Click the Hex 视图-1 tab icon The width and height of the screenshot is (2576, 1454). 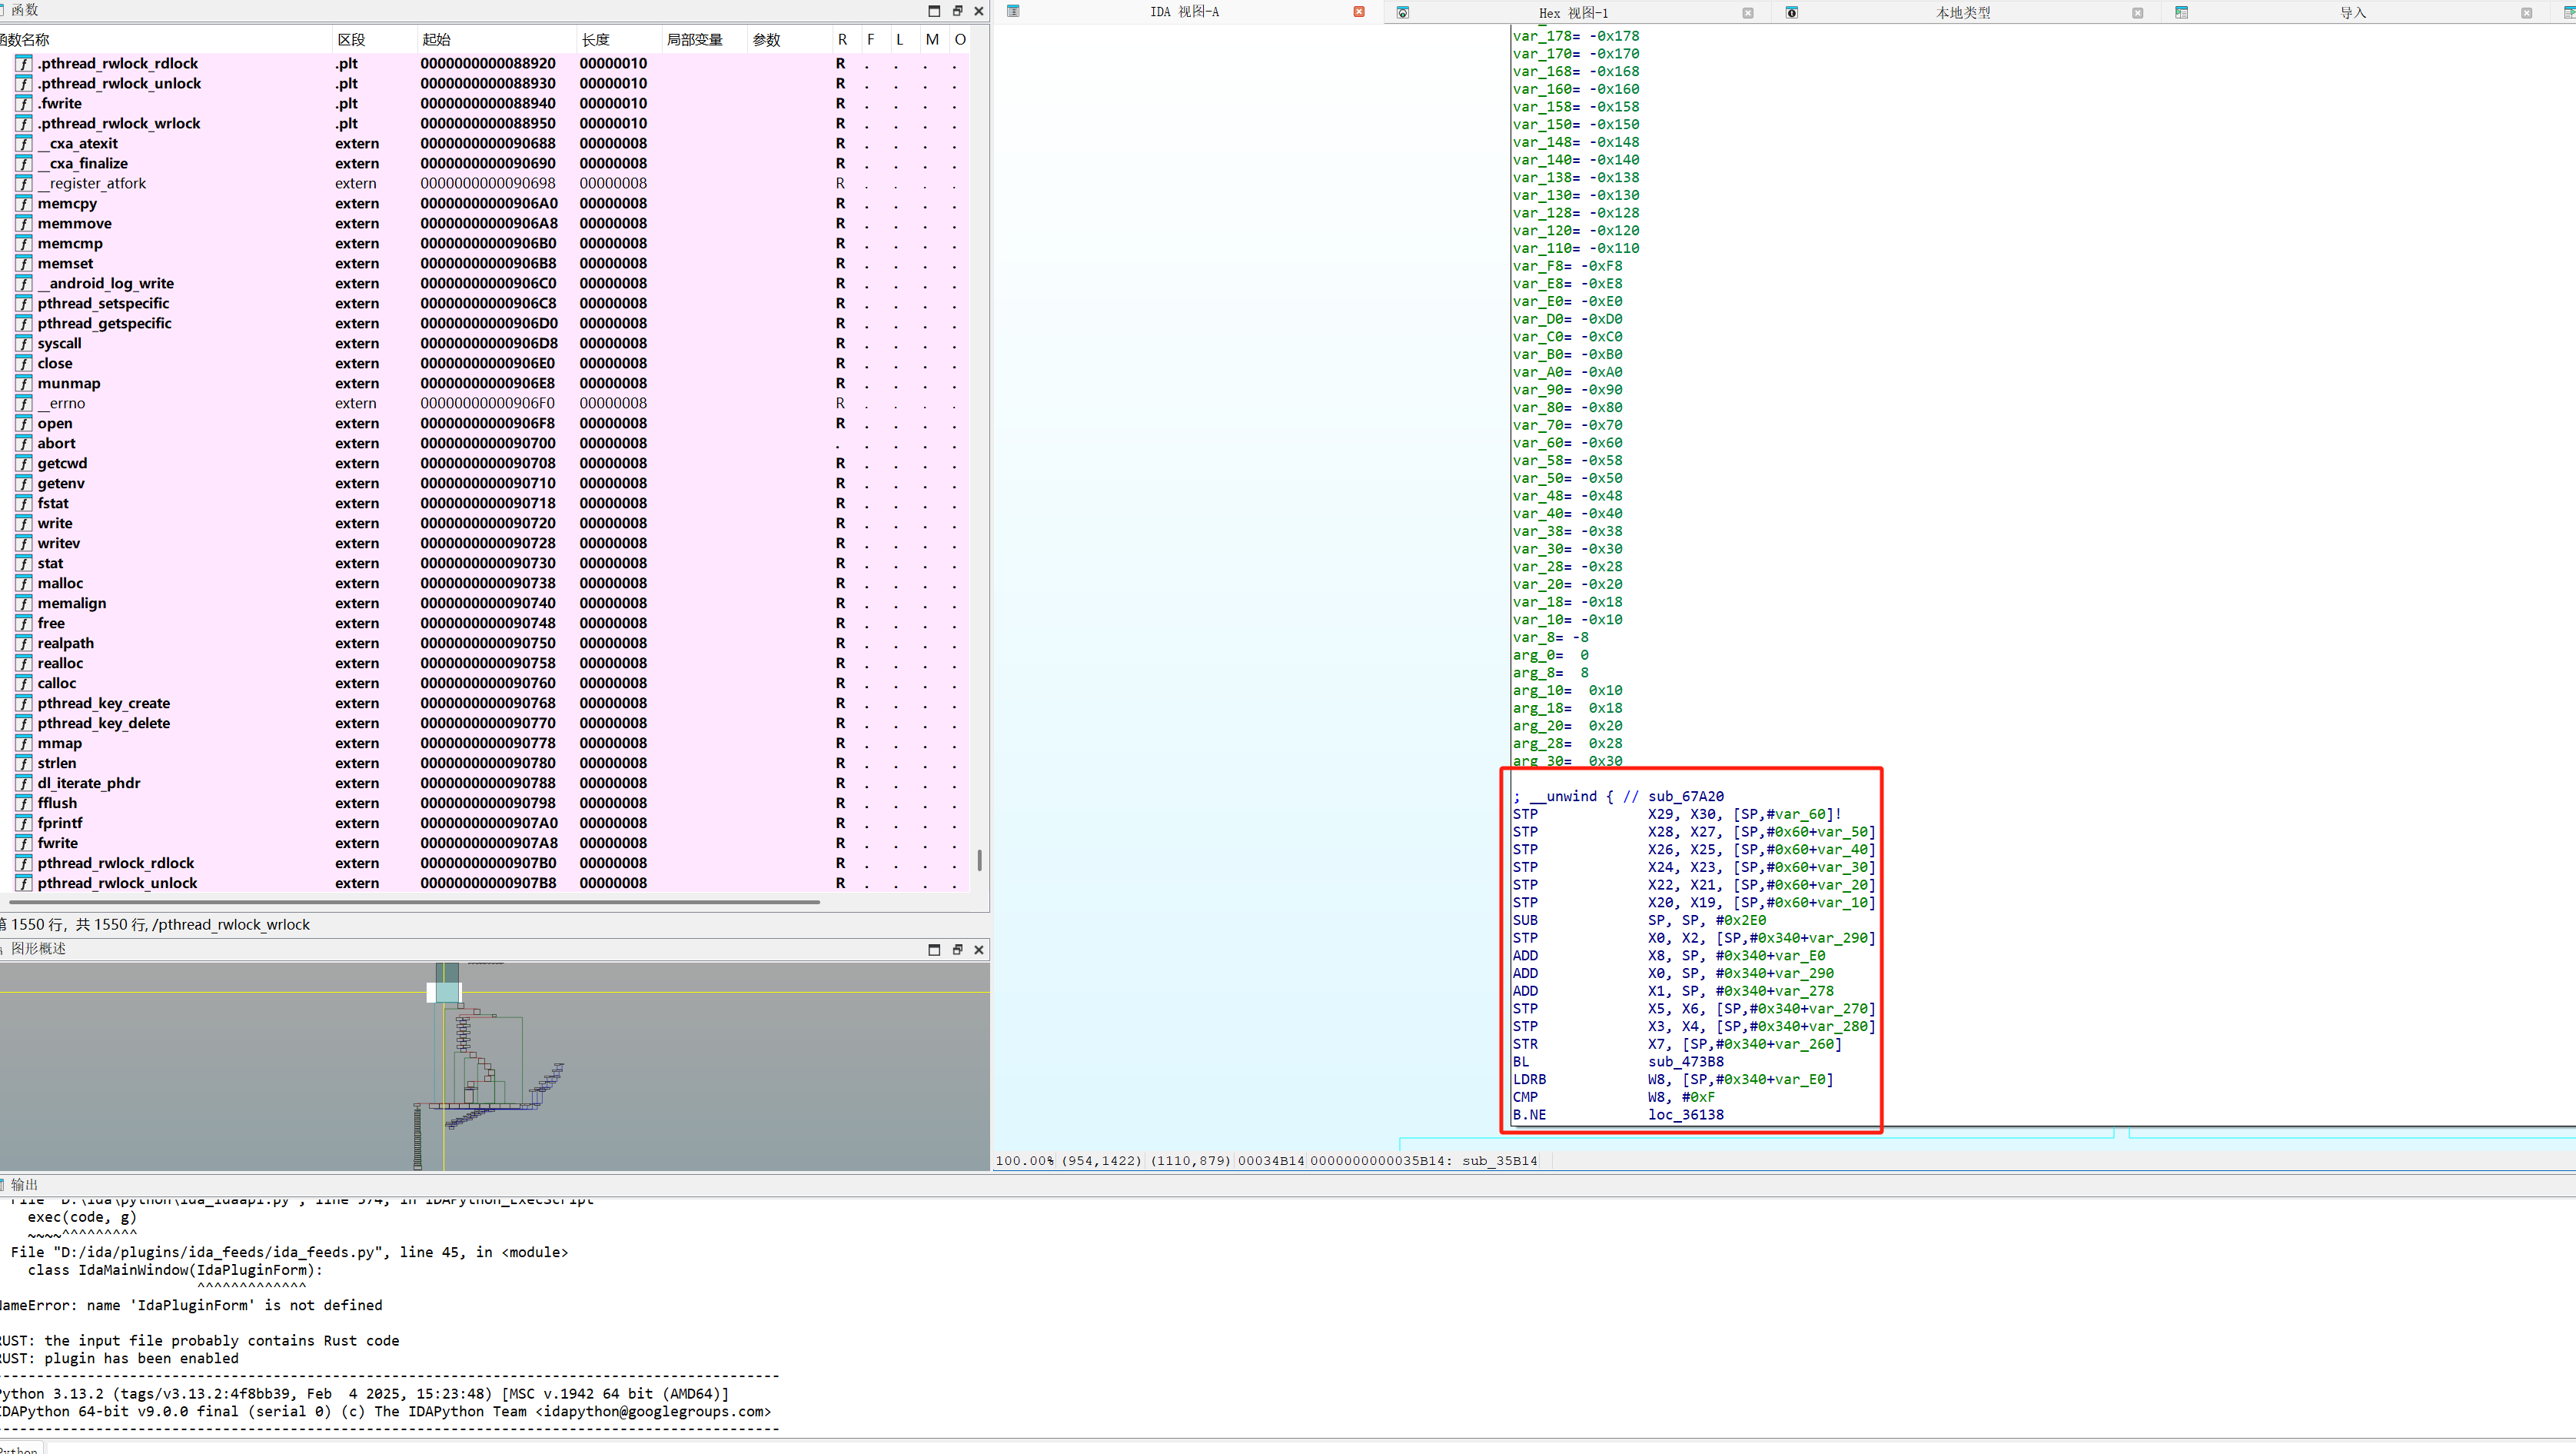click(1403, 13)
